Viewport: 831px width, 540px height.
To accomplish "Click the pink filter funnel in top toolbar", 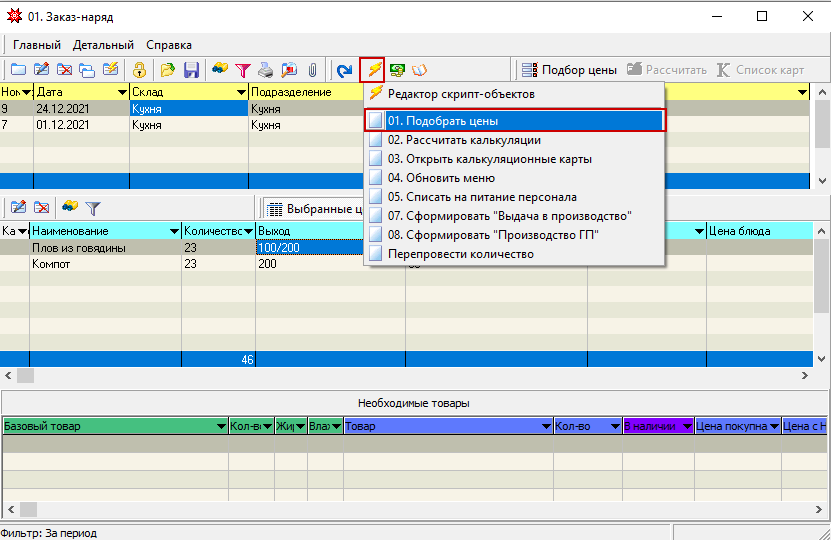I will pos(243,70).
